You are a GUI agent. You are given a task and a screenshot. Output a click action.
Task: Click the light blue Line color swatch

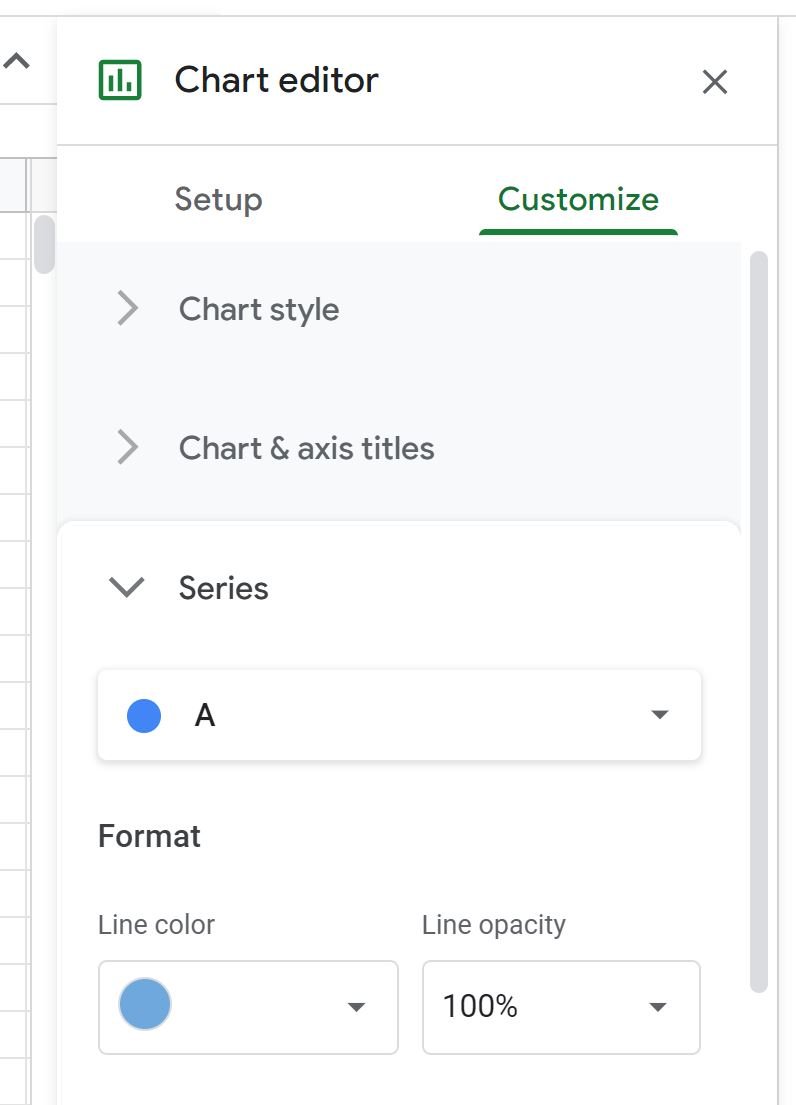point(145,1004)
